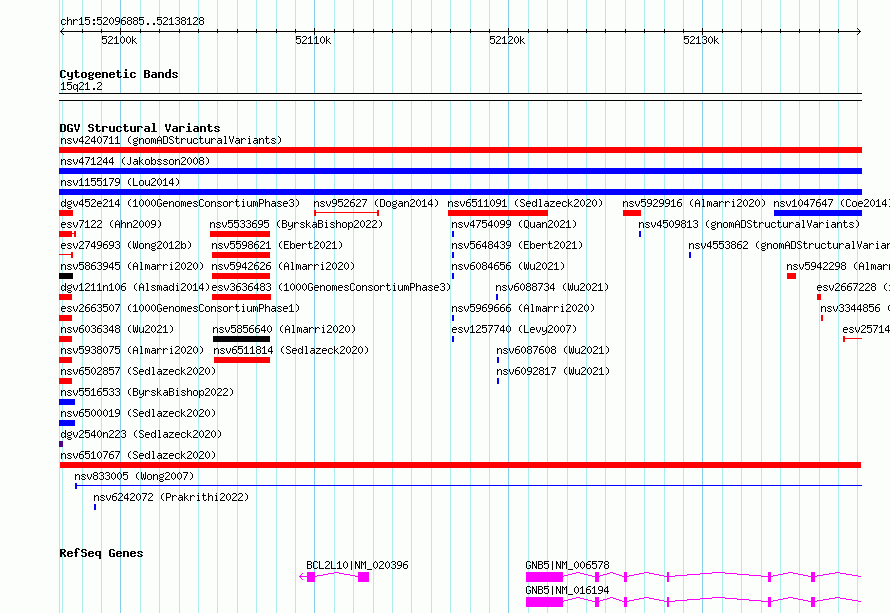Open nsv4509813 gnomADStructuralVariants label
890x613 pixels.
click(749, 224)
